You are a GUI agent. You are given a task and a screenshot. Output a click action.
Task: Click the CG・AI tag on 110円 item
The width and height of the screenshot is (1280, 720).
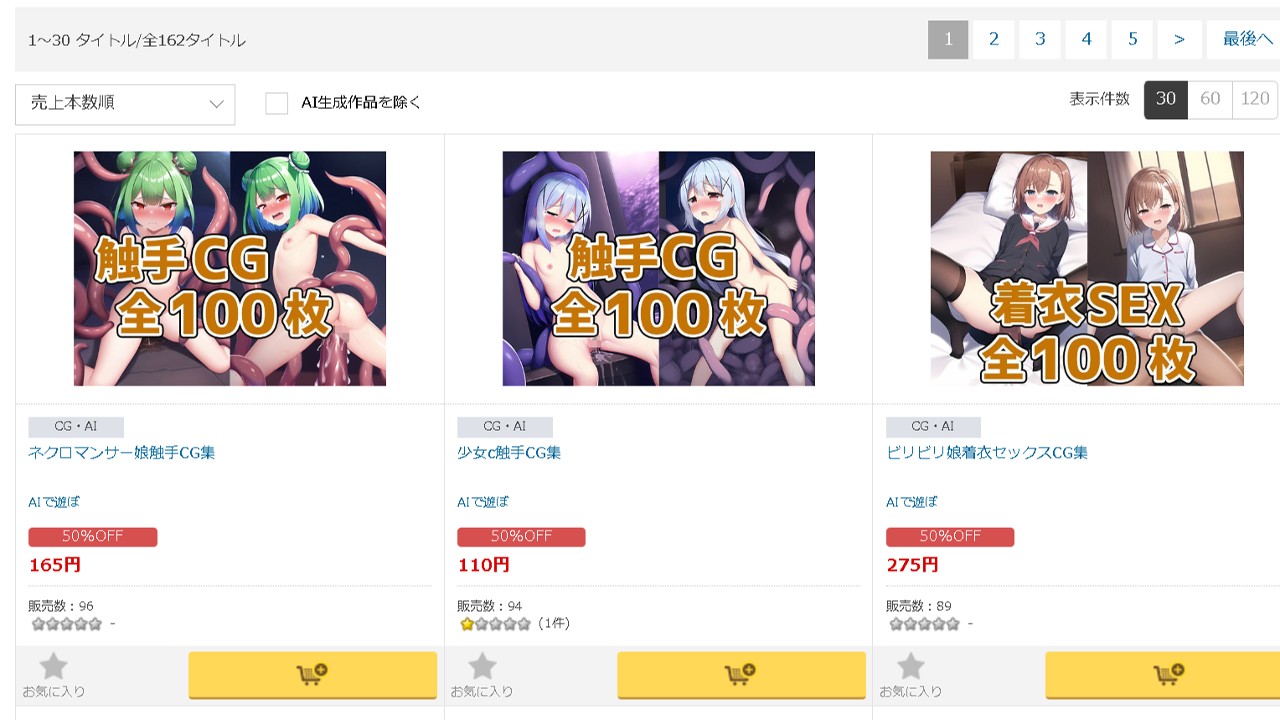coord(505,427)
